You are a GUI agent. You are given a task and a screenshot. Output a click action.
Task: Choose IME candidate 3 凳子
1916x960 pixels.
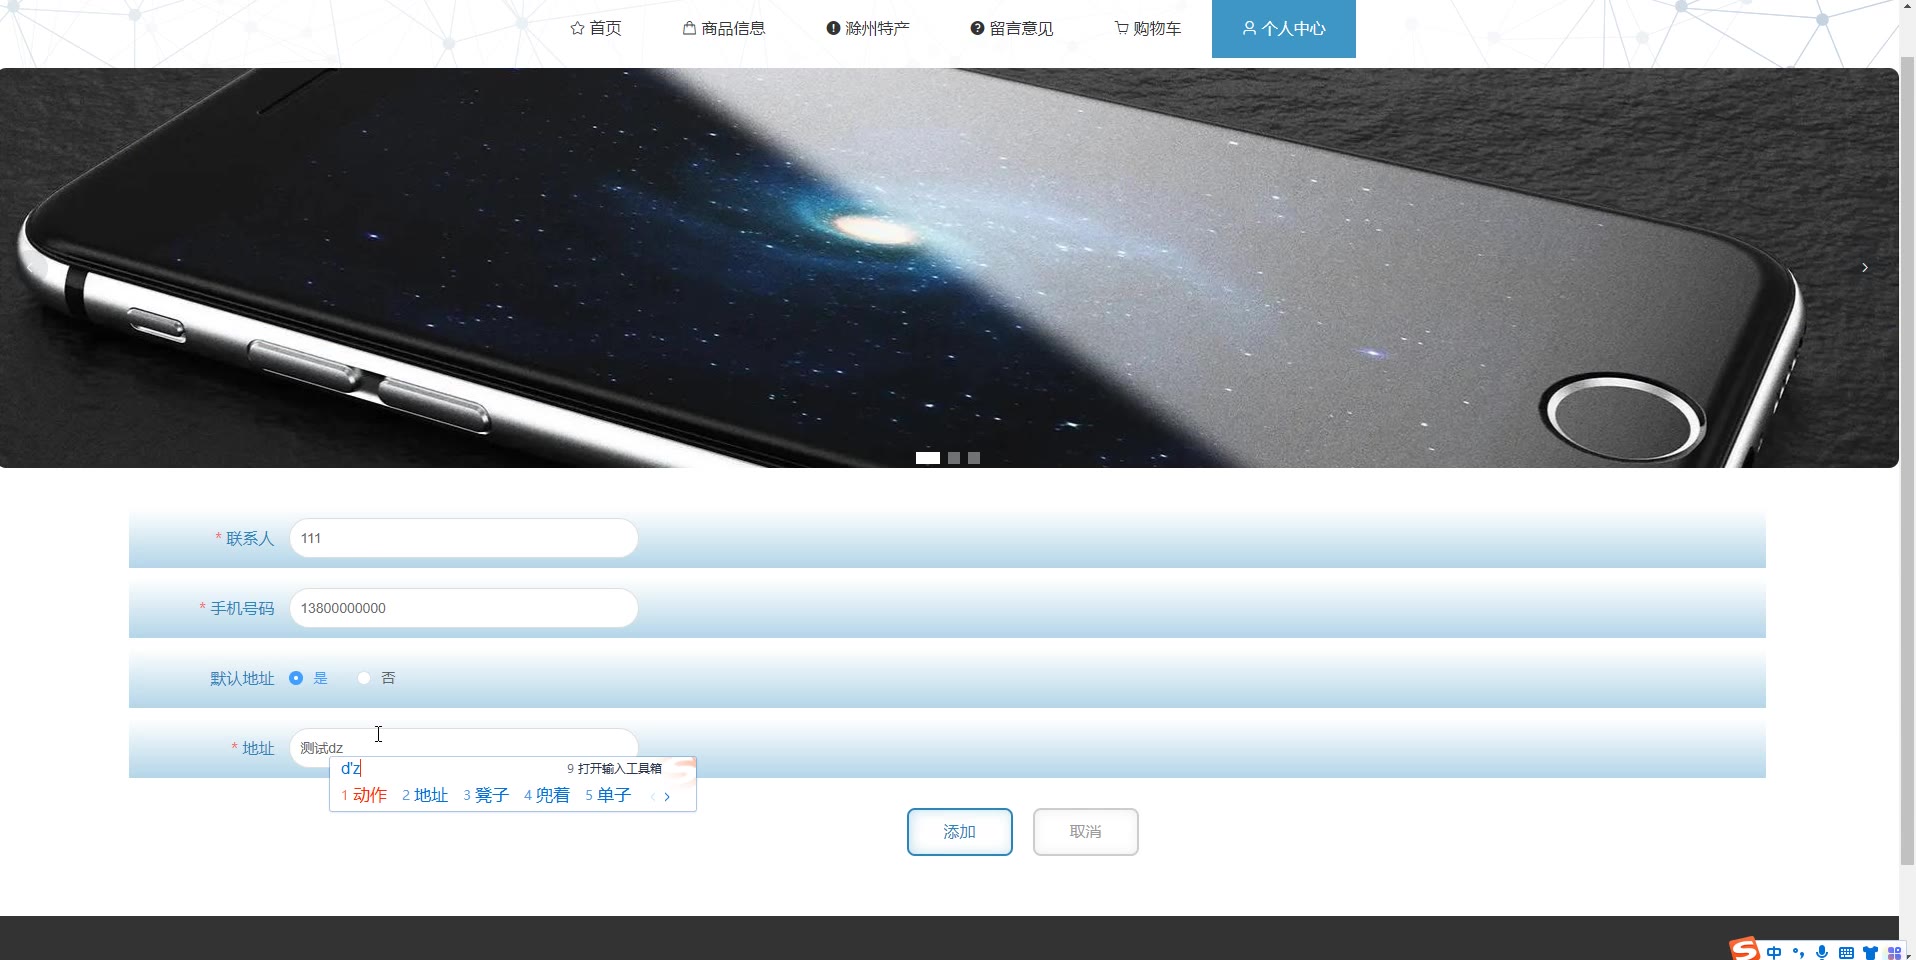(x=486, y=795)
